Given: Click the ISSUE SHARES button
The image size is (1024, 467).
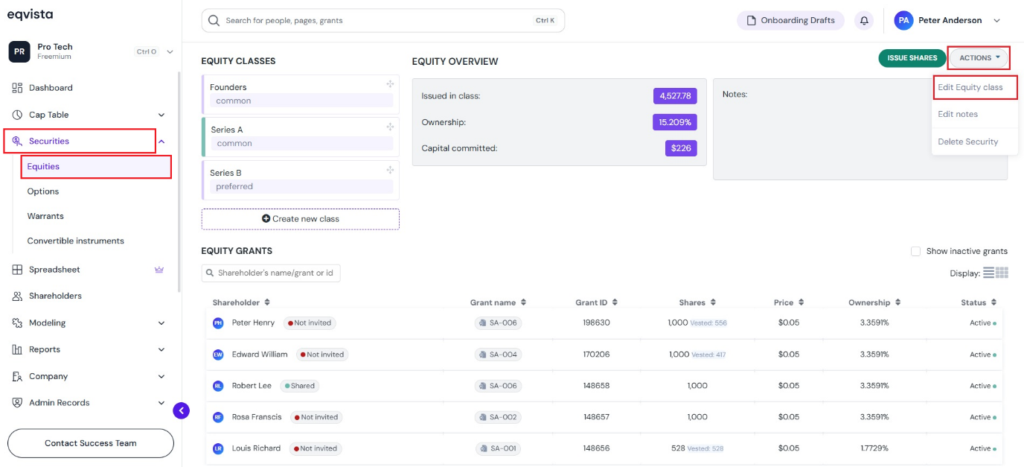Looking at the screenshot, I should pyautogui.click(x=912, y=58).
